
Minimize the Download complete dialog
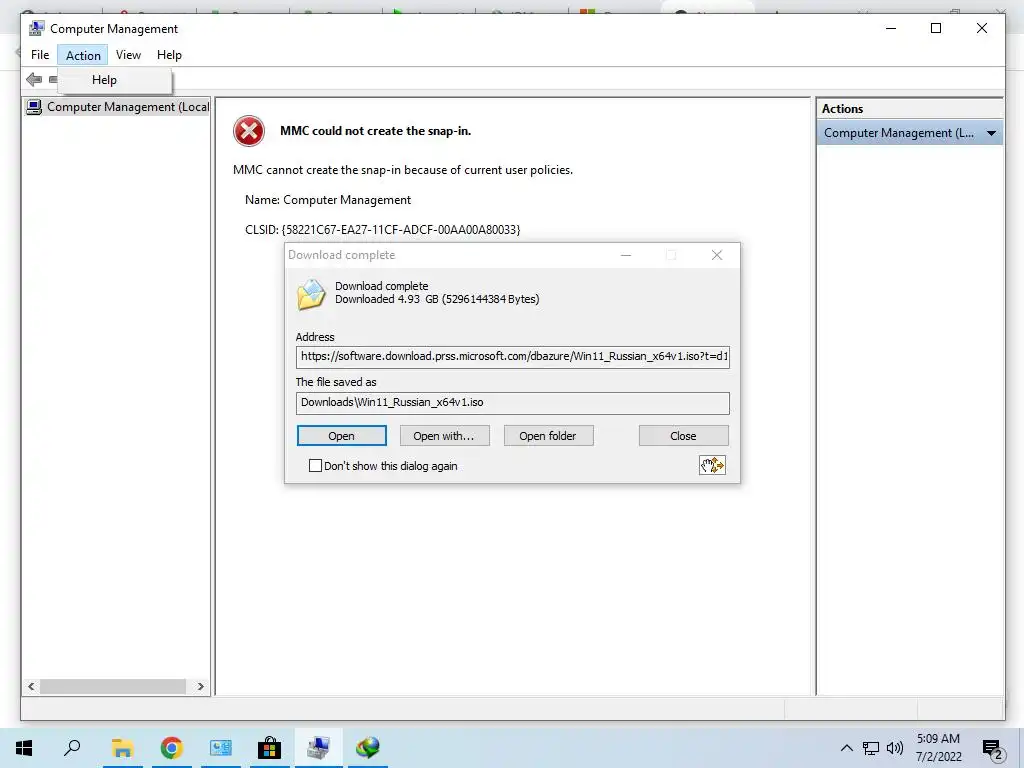pyautogui.click(x=626, y=255)
